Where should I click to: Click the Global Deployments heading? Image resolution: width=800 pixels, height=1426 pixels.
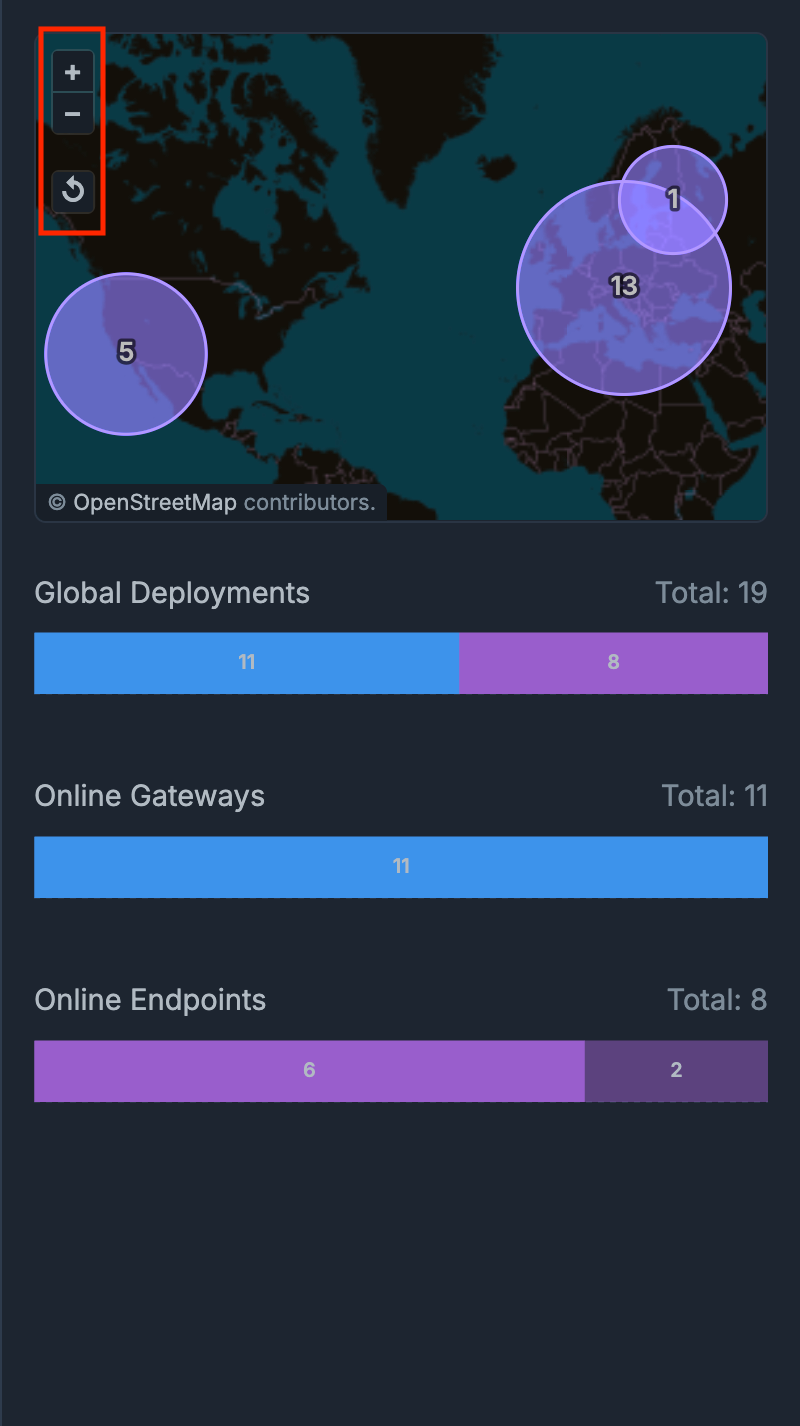pyautogui.click(x=172, y=593)
